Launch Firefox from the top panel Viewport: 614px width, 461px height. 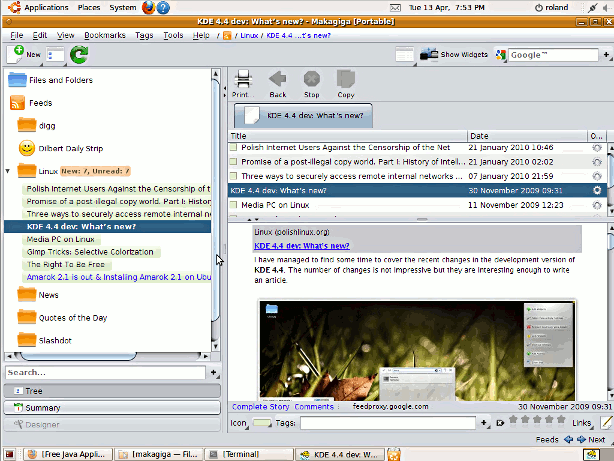pos(148,7)
